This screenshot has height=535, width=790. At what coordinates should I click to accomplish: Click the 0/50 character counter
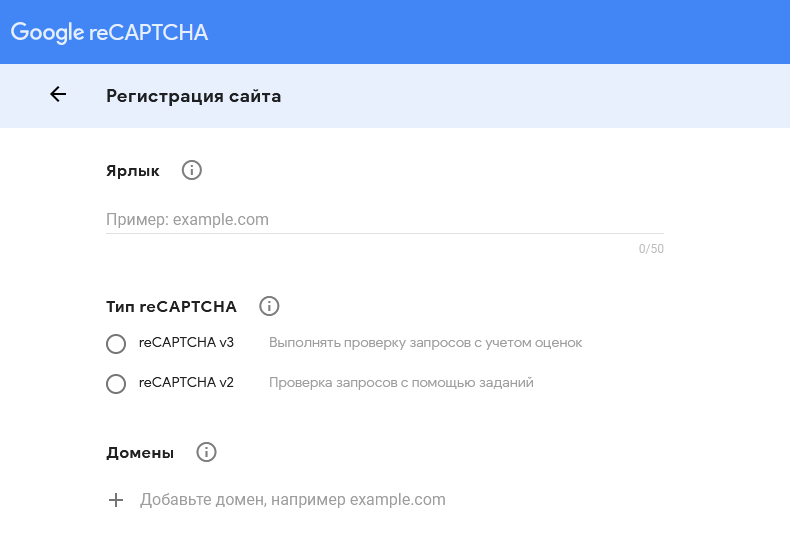click(651, 249)
